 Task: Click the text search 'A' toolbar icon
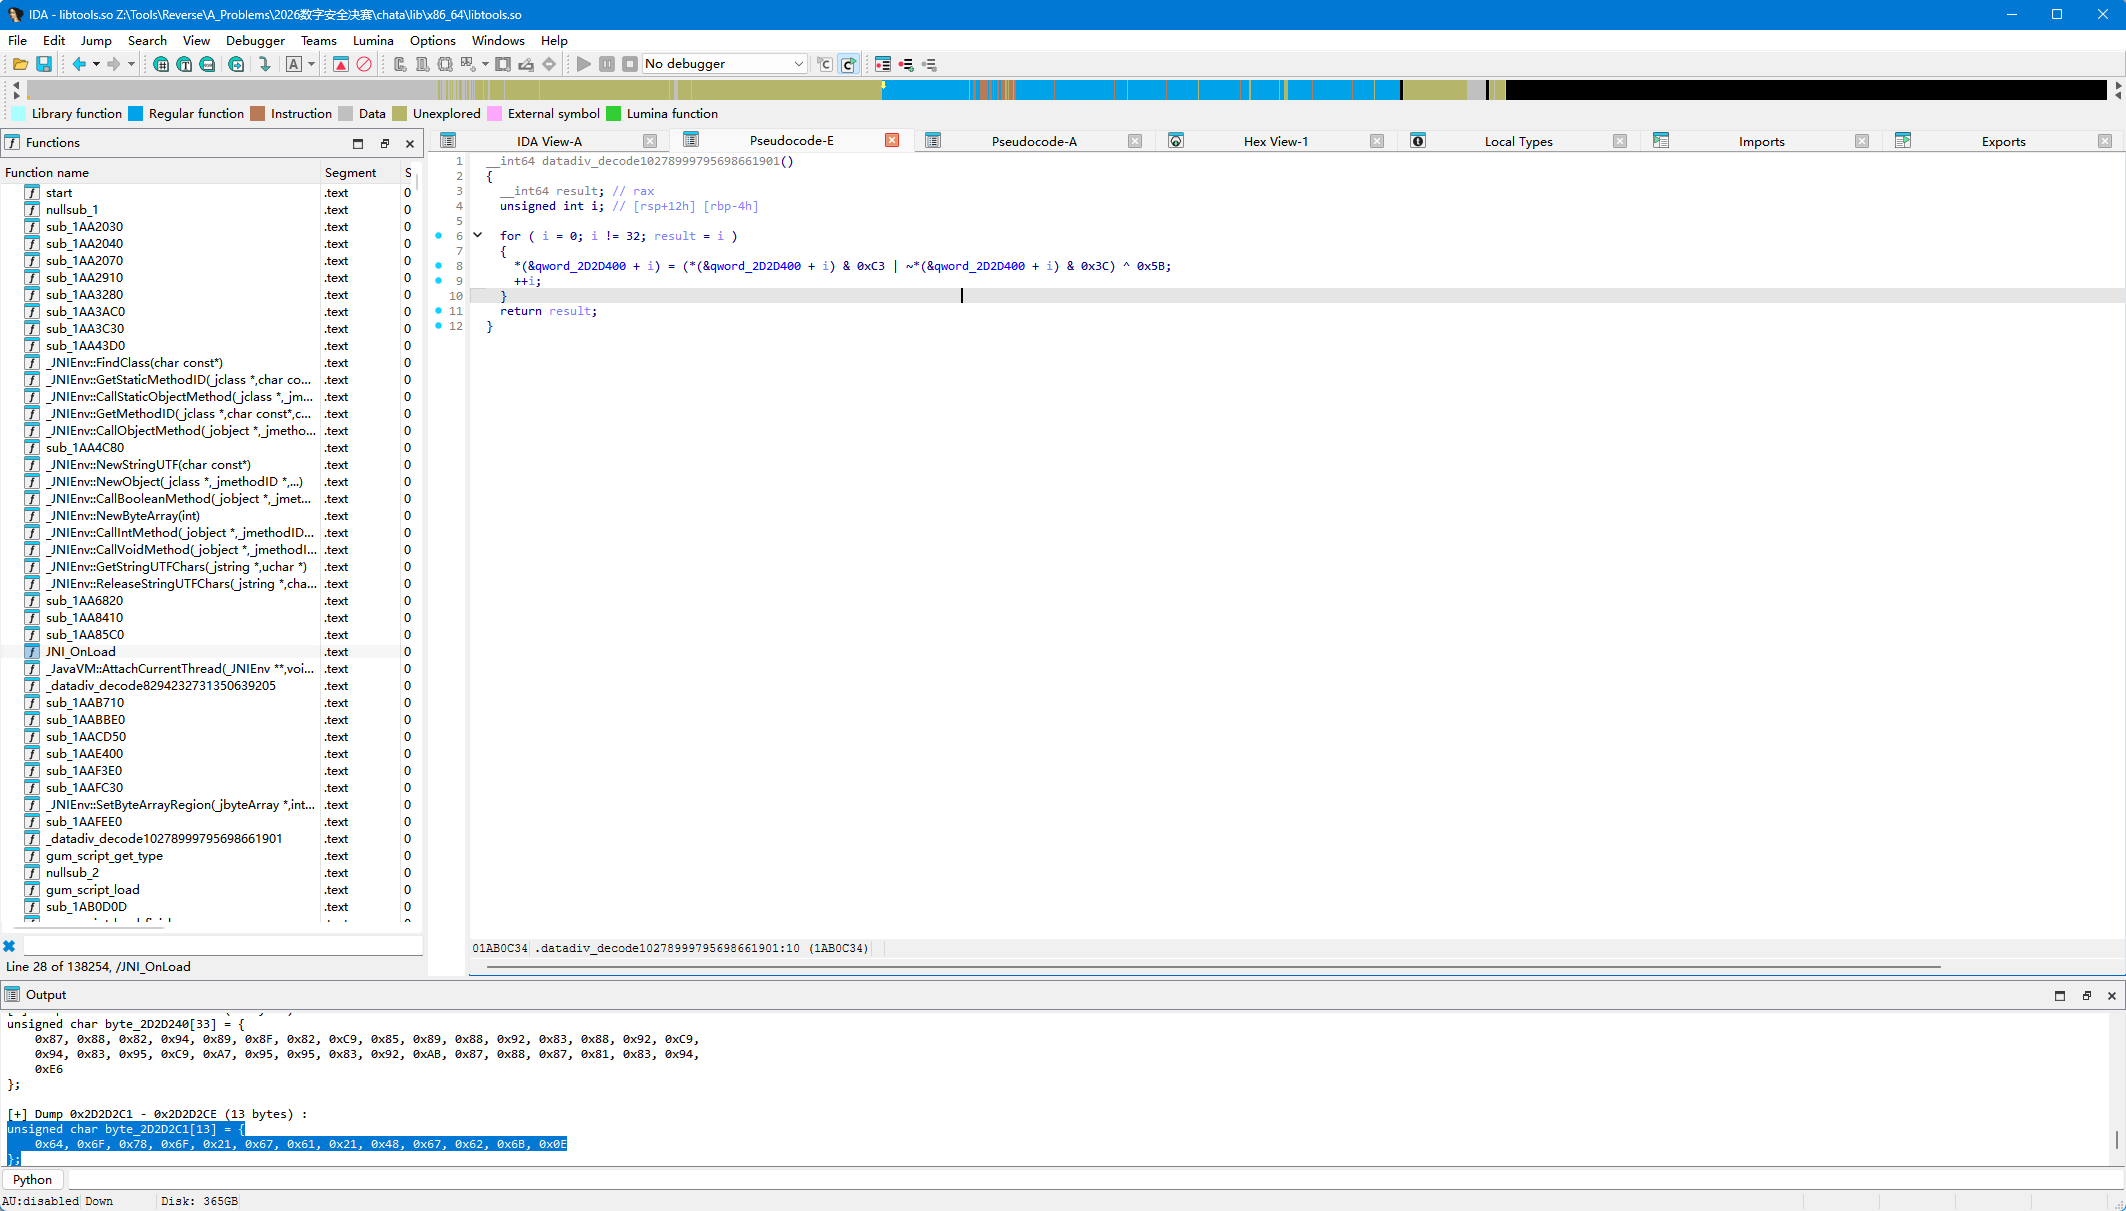tap(294, 64)
